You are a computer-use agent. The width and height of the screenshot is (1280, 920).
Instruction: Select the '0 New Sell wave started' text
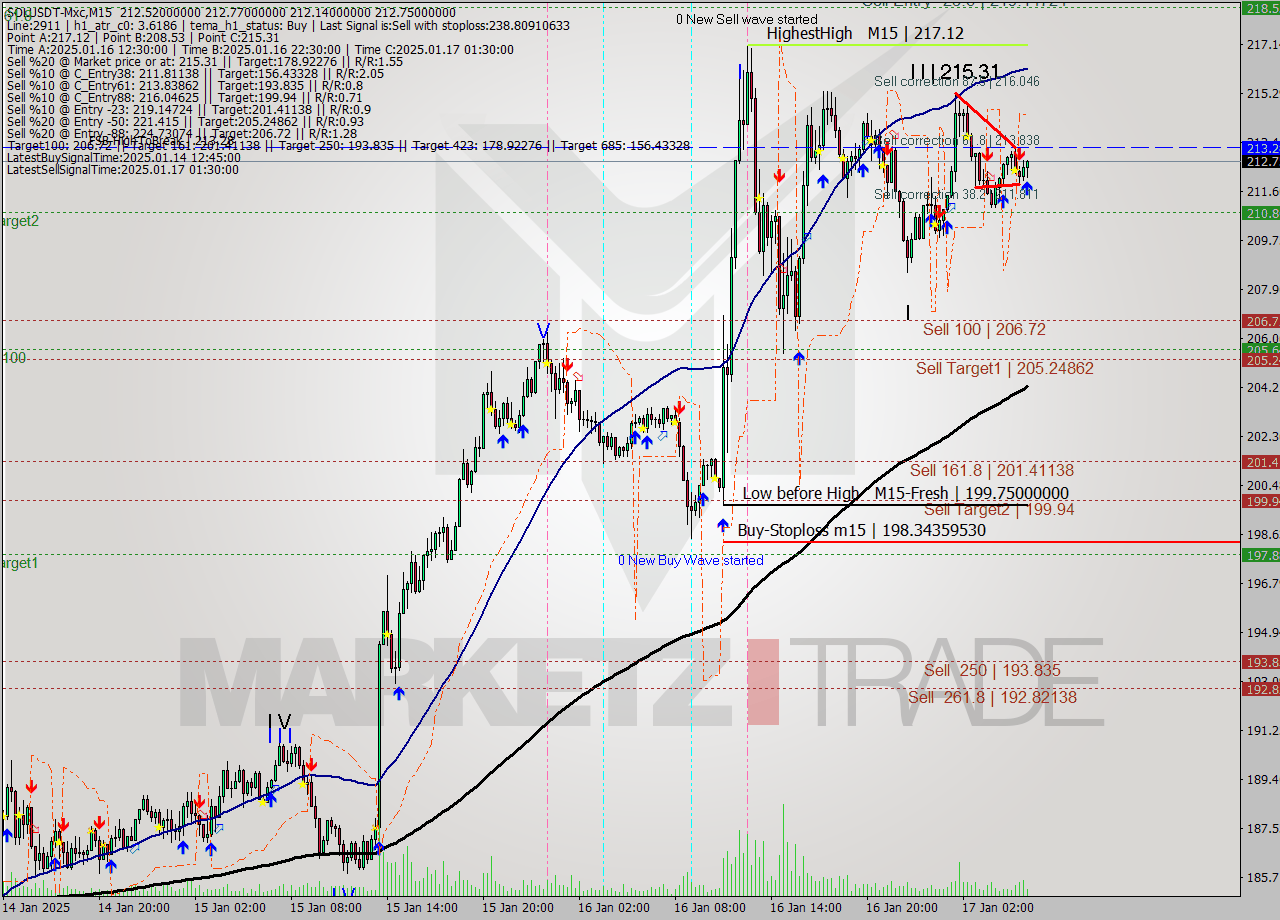pos(746,19)
